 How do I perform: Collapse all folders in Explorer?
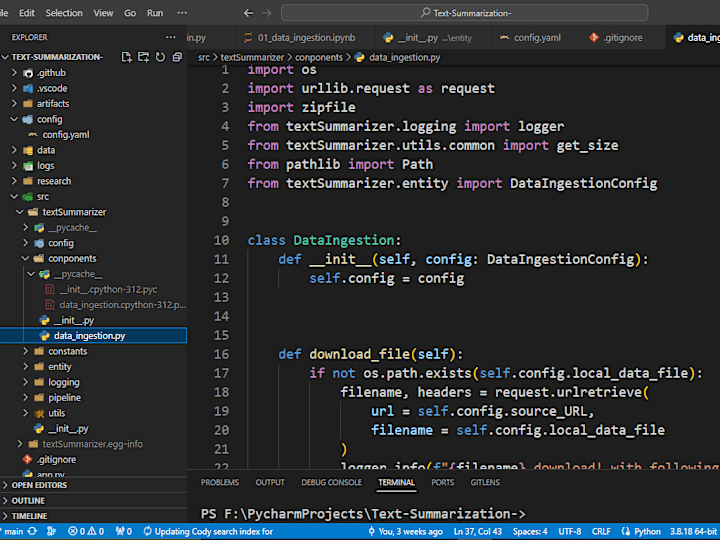[x=177, y=57]
